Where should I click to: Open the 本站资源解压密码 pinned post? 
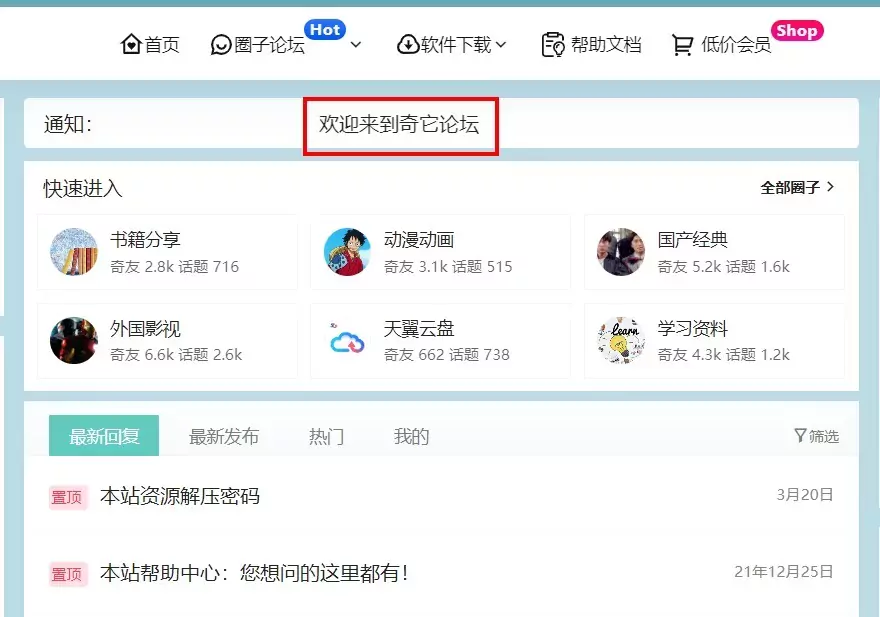[180, 496]
